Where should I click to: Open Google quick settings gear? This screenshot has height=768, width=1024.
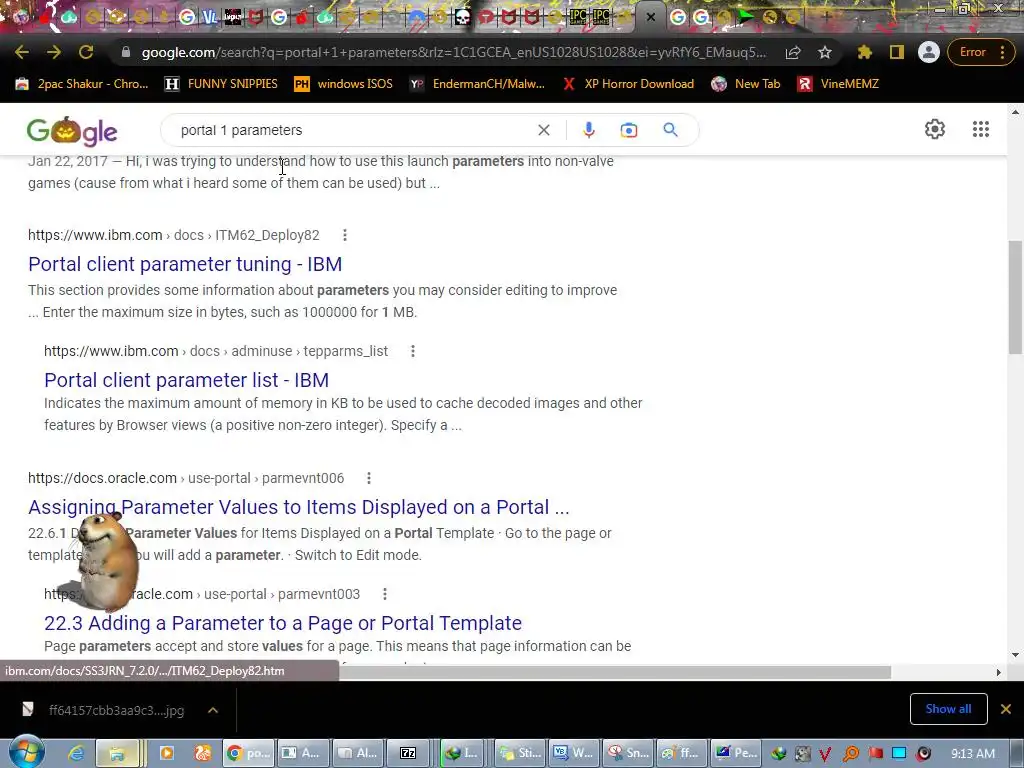coord(935,129)
